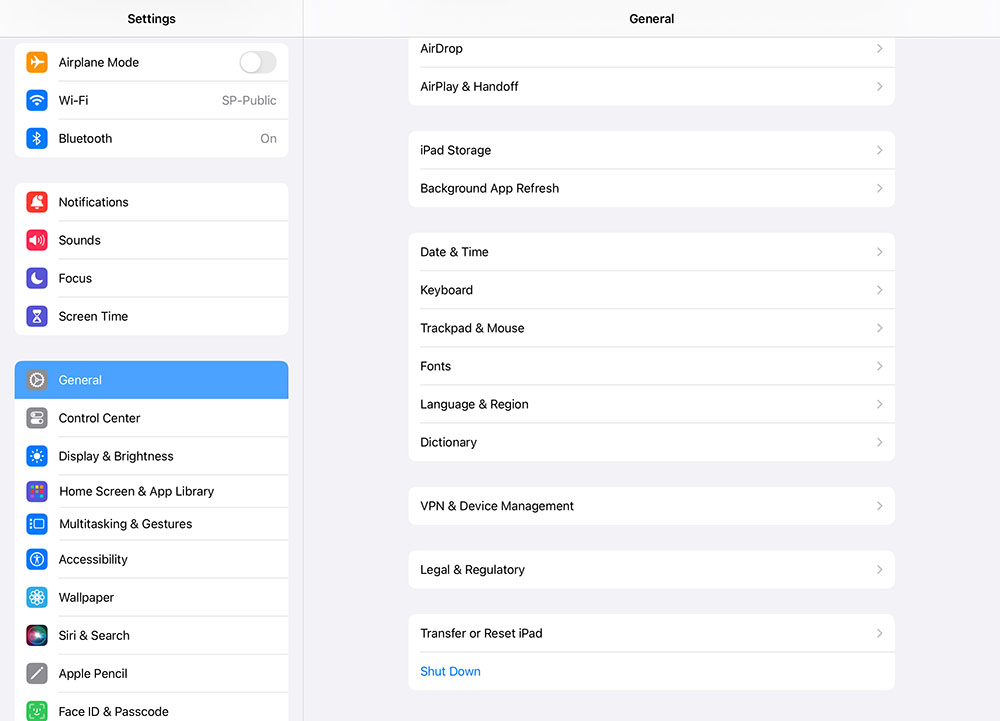Expand the Date & Time chevron
Screen dimensions: 1000x721
[879, 252]
